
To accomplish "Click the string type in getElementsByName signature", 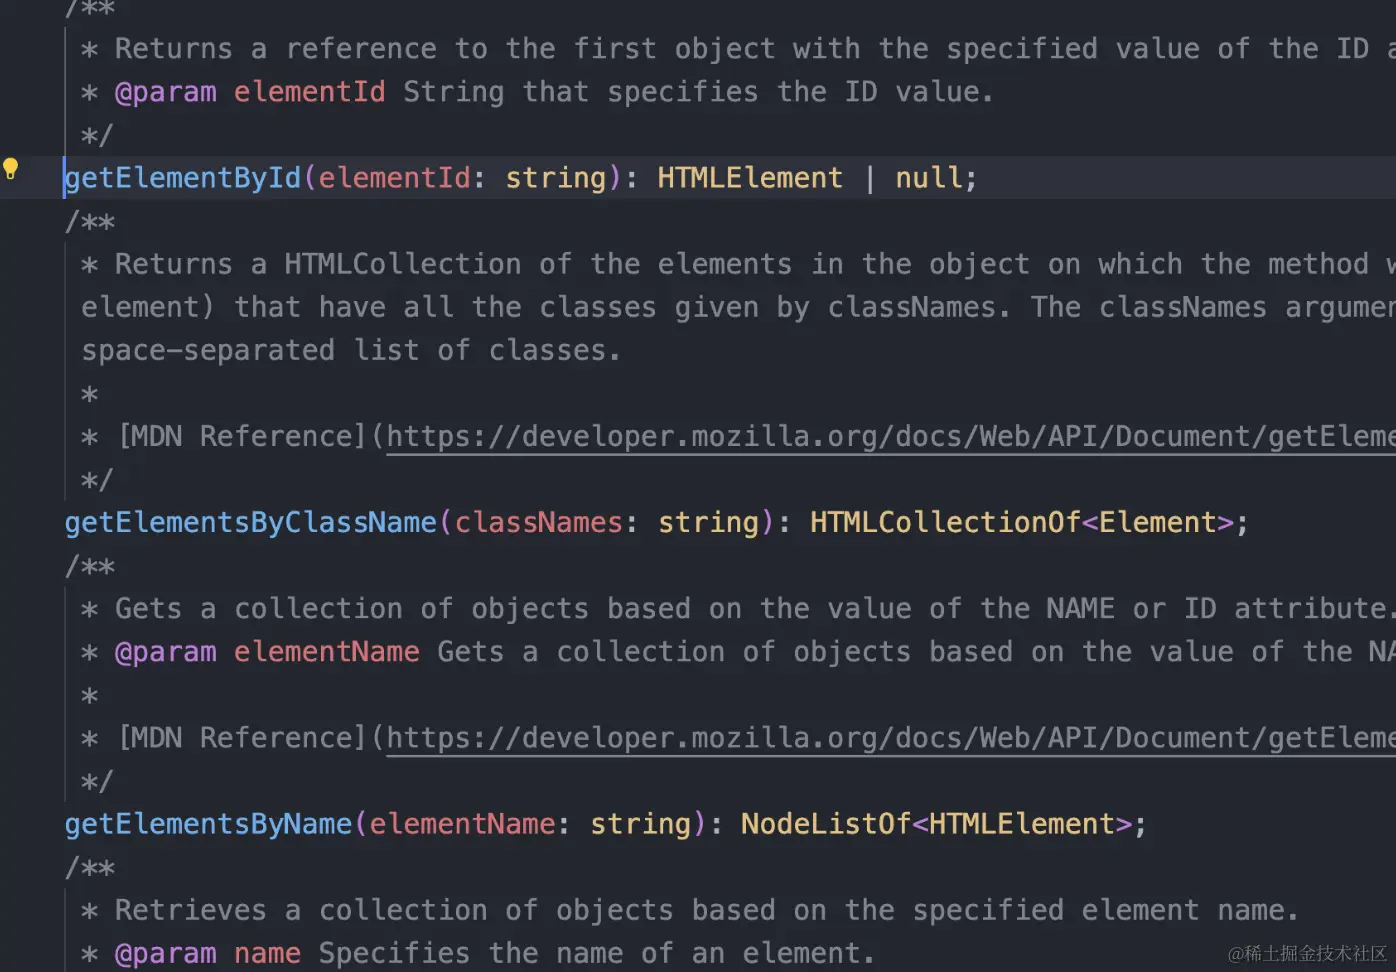I will (x=641, y=824).
